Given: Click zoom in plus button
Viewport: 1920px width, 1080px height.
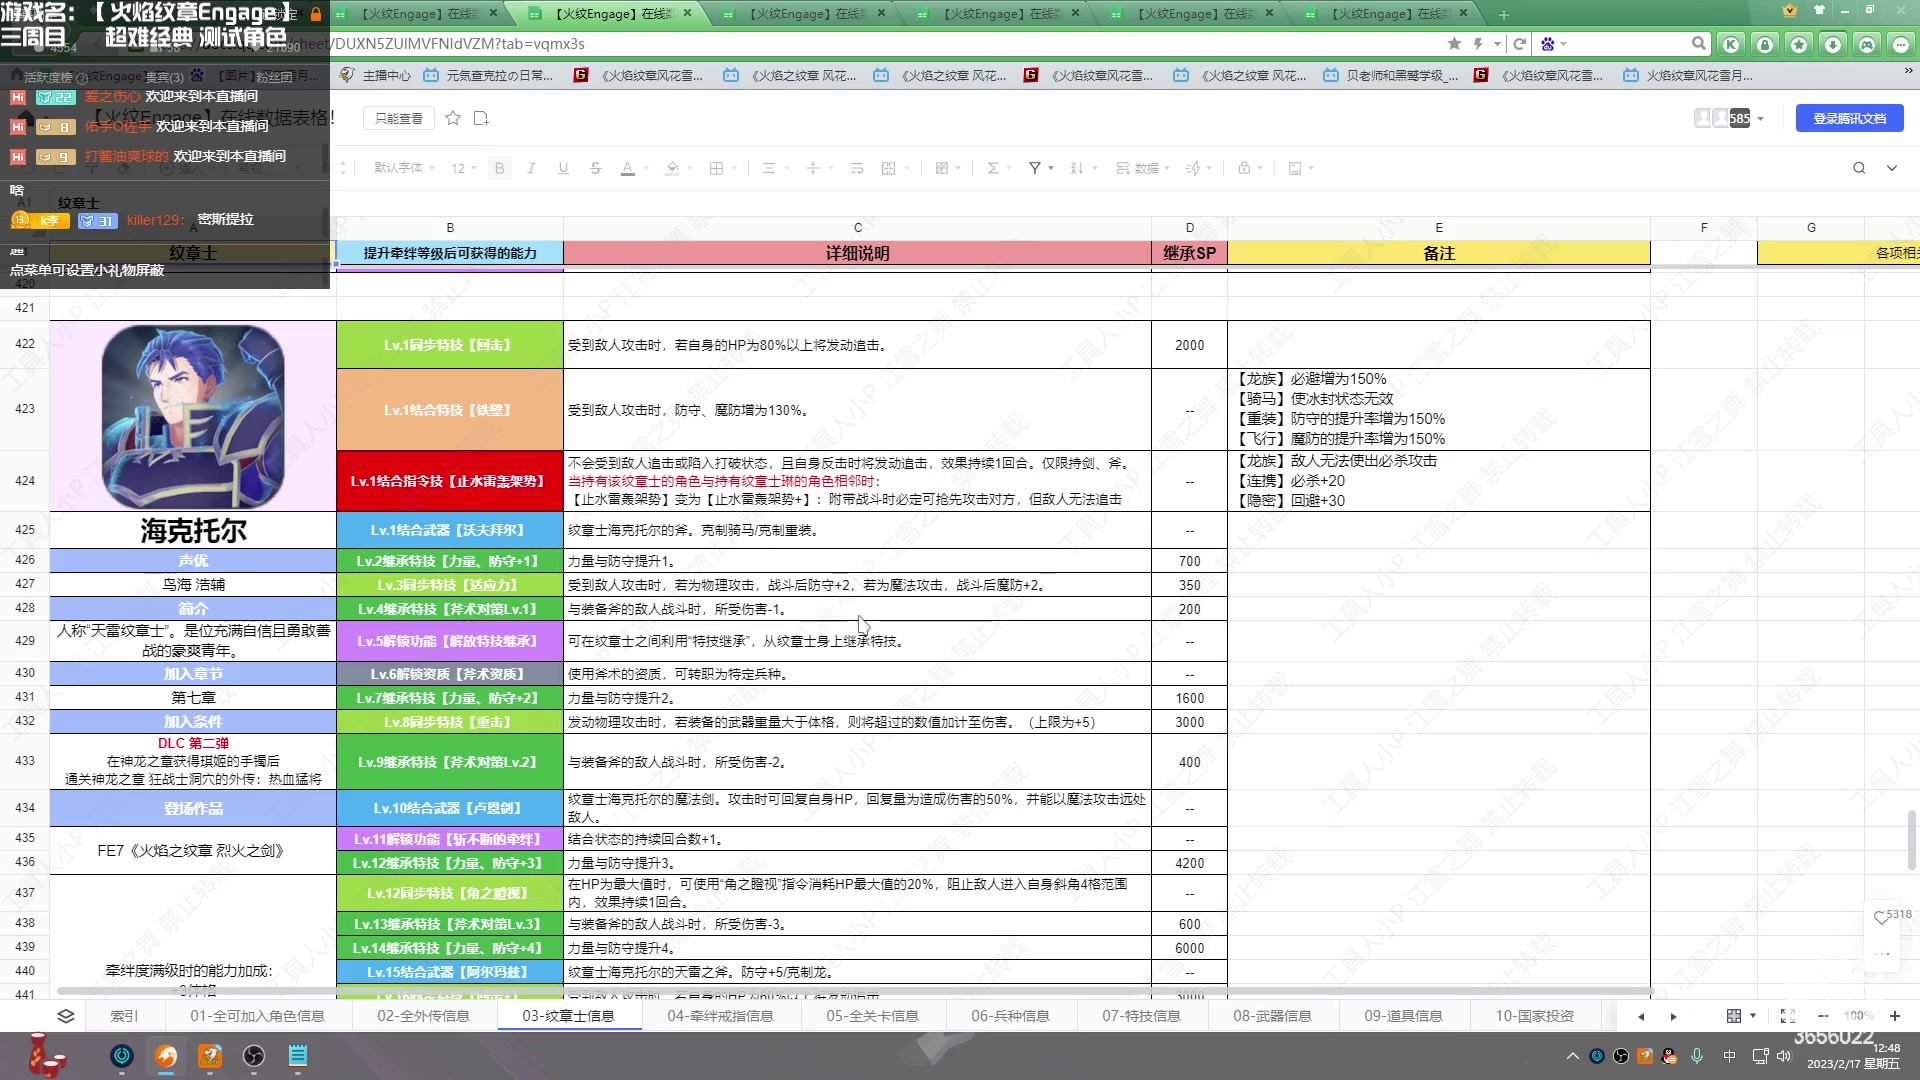Looking at the screenshot, I should click(1895, 1016).
